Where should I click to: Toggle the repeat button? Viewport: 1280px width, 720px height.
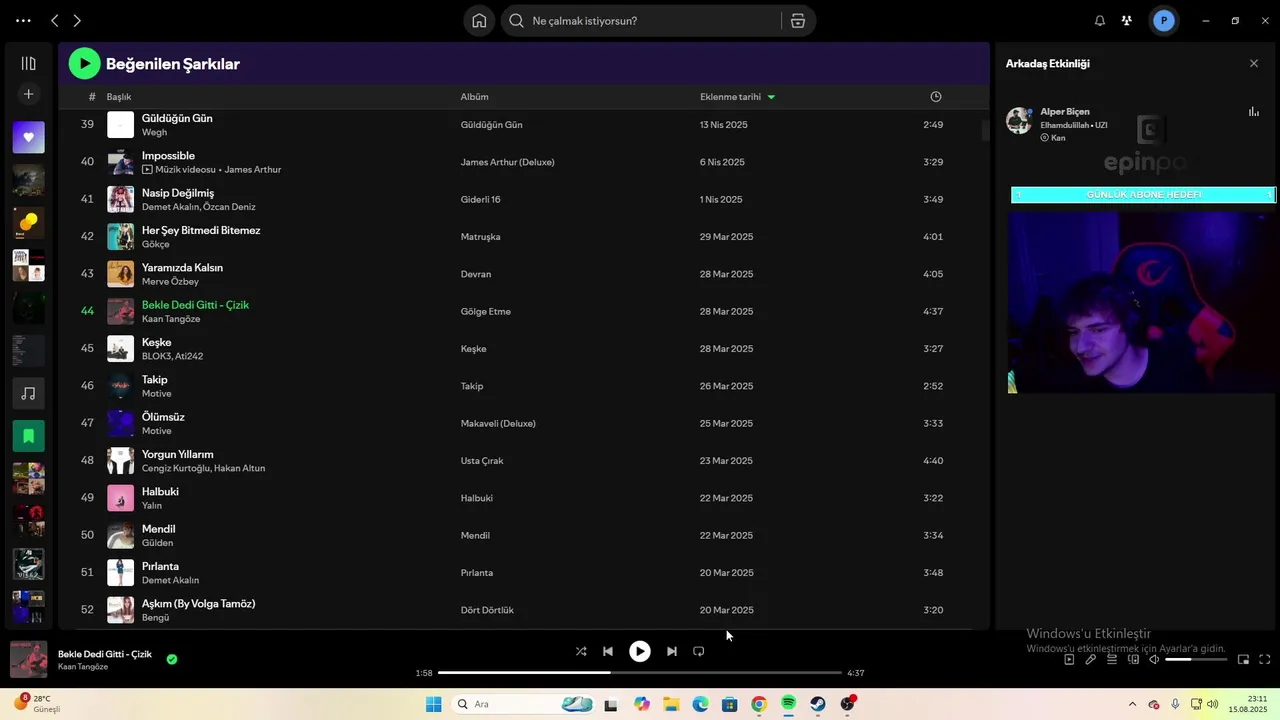point(699,651)
